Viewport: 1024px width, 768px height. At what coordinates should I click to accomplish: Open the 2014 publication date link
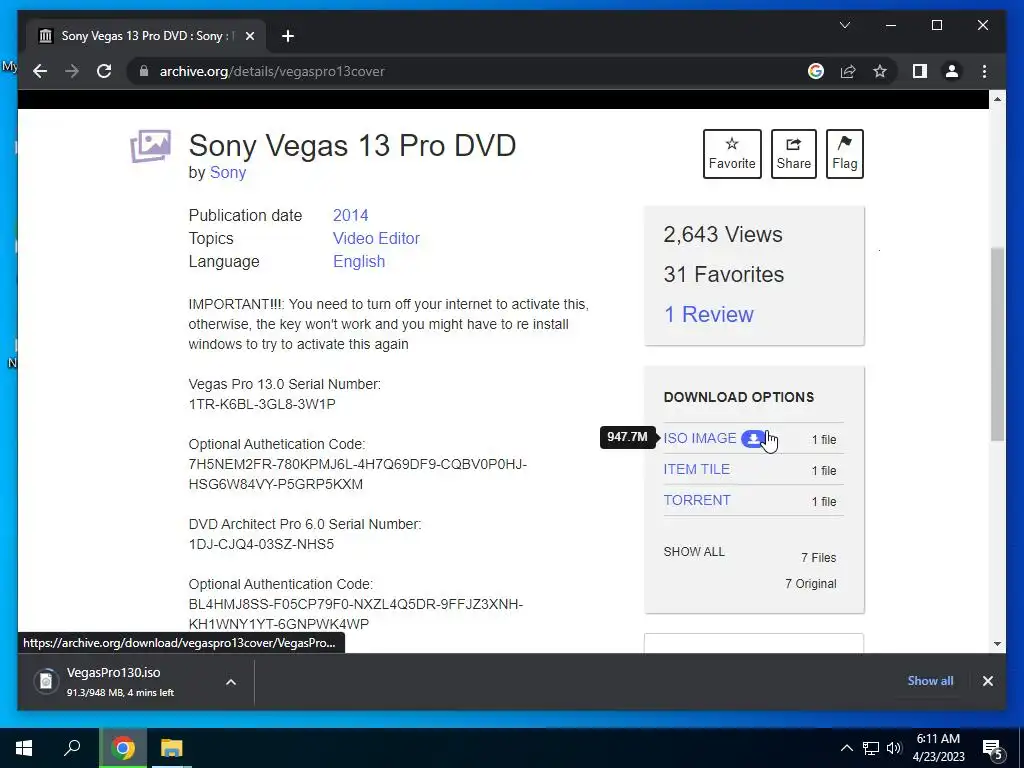point(351,216)
